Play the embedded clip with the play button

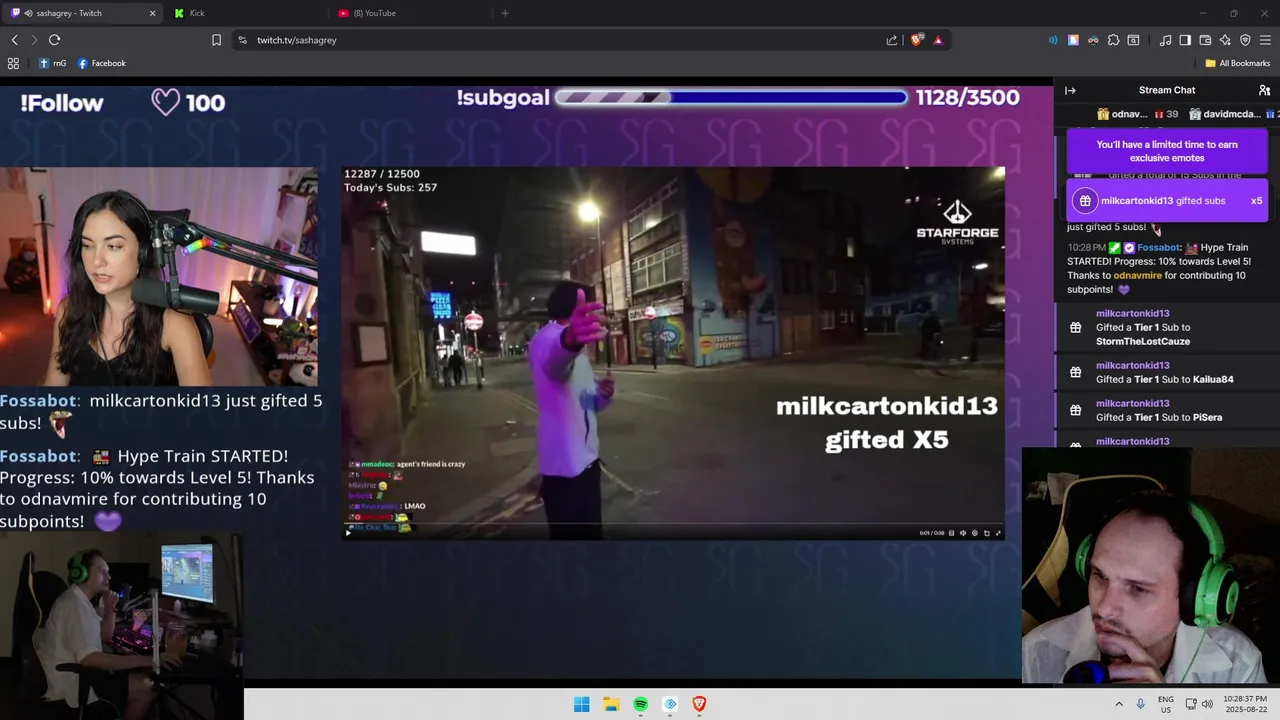(x=348, y=533)
